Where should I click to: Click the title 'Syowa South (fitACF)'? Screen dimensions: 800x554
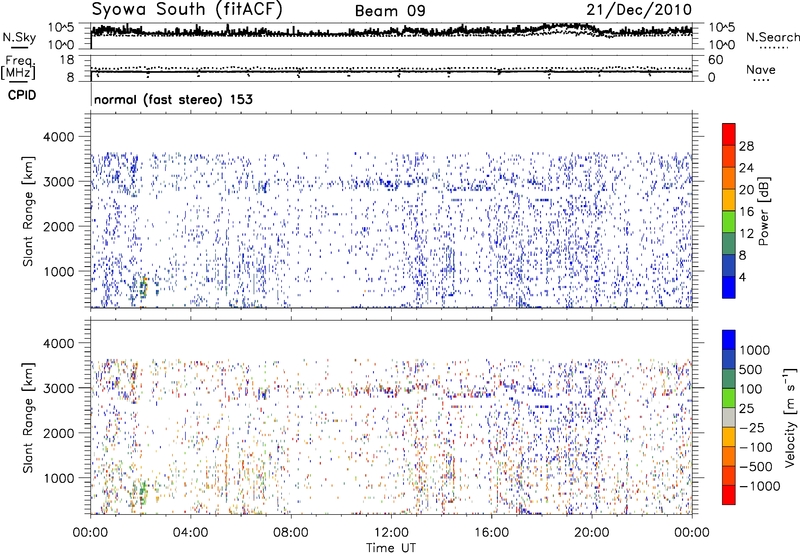point(187,10)
